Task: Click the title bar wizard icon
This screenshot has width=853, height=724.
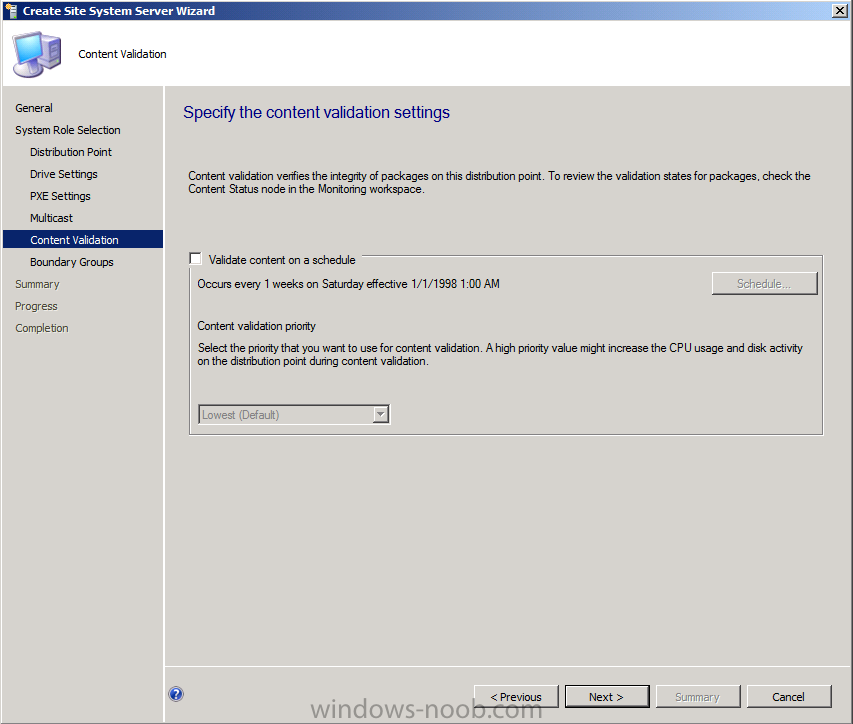Action: (11, 11)
